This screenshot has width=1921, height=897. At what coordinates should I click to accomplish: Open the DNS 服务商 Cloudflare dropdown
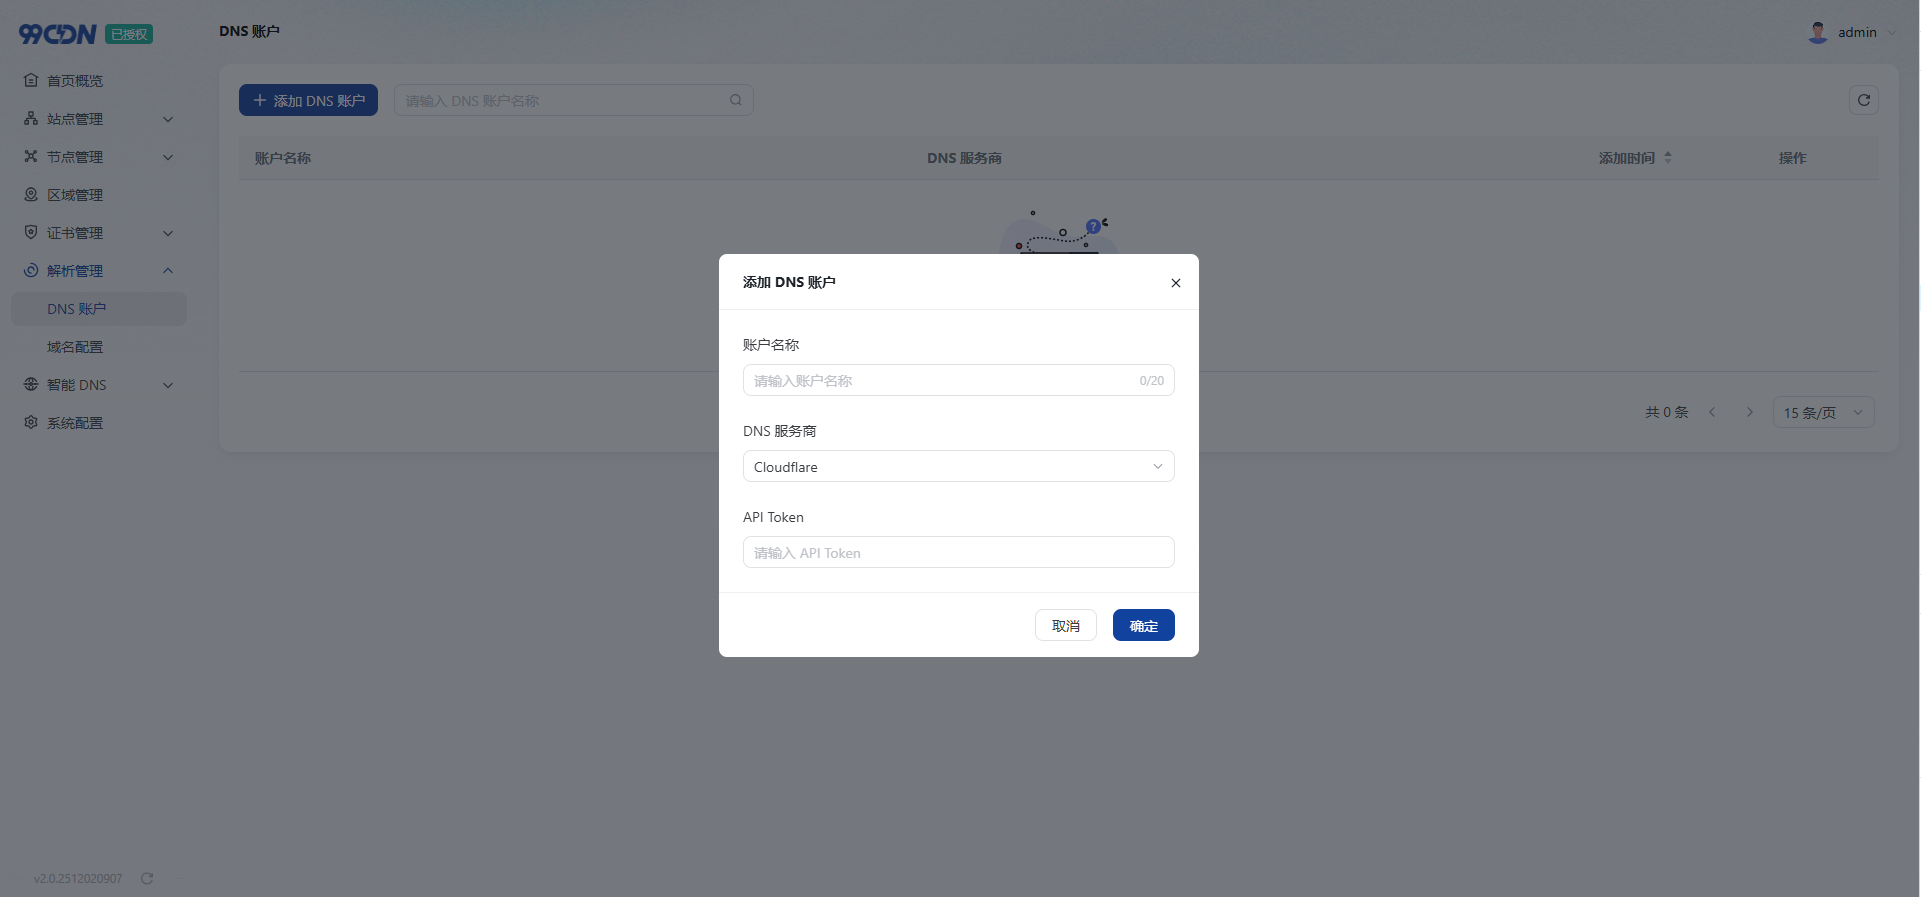coord(958,467)
